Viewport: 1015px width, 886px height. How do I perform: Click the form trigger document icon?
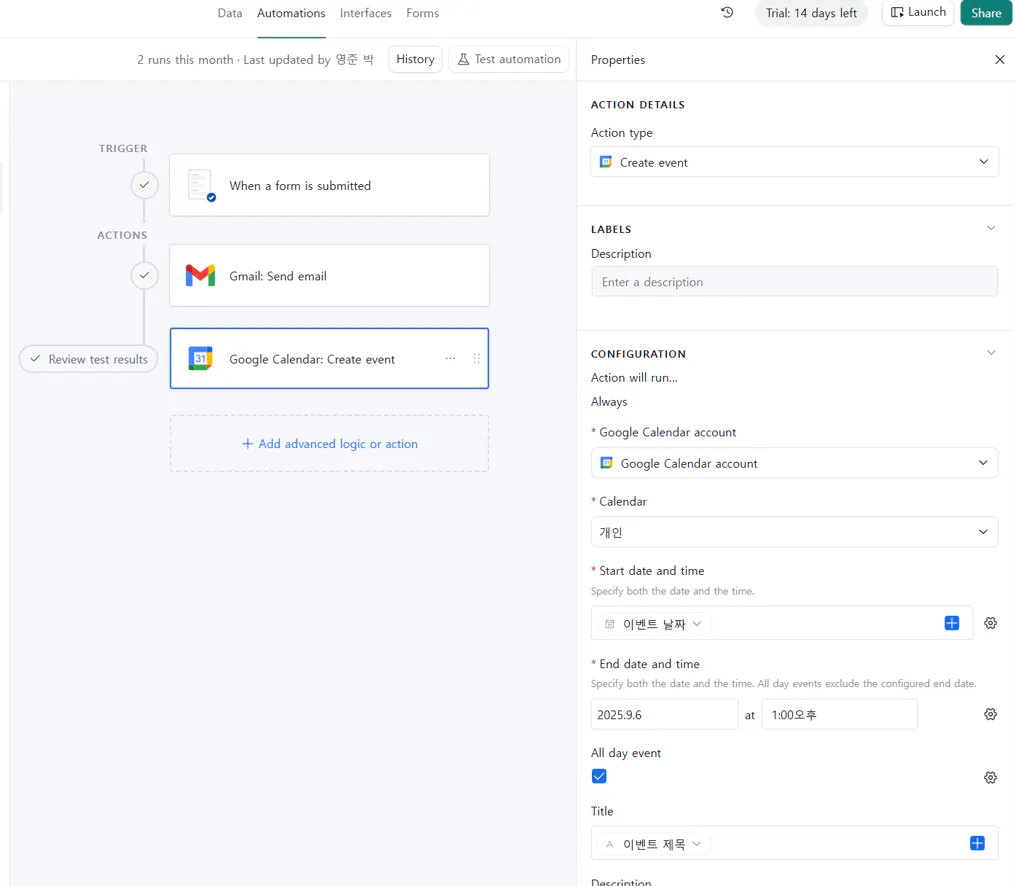[201, 186]
